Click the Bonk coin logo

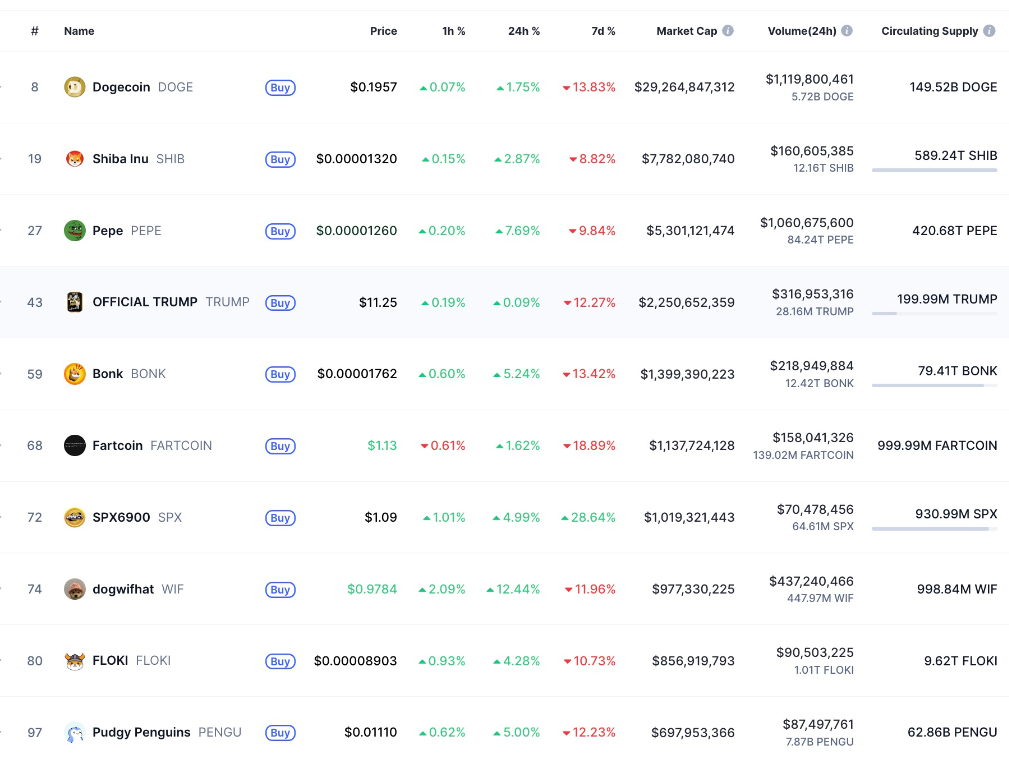75,374
